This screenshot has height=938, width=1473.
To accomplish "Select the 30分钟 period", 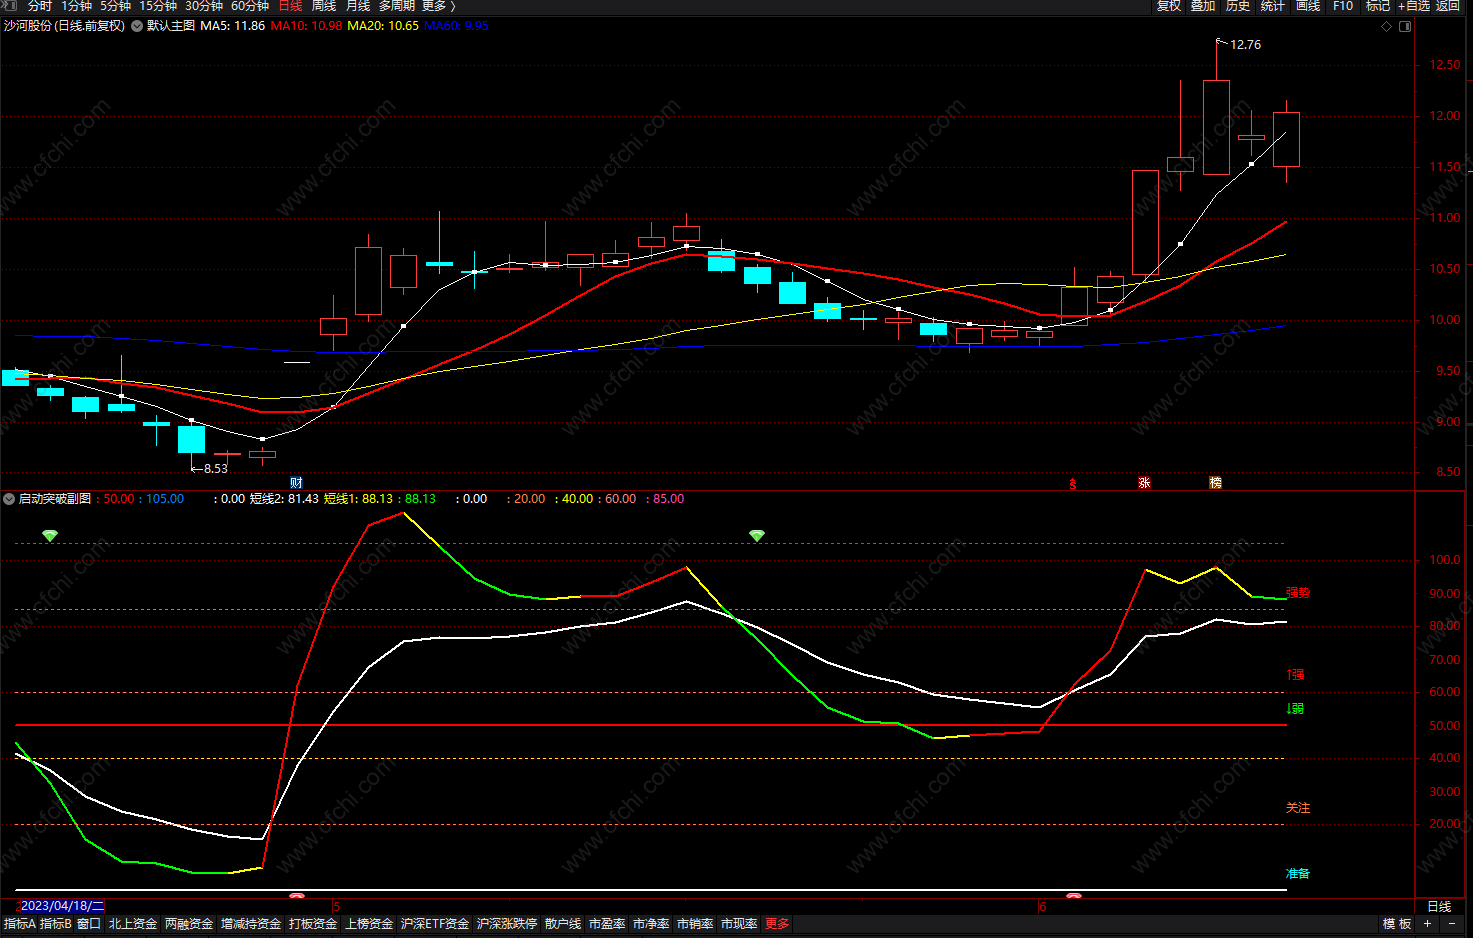I will (x=204, y=6).
